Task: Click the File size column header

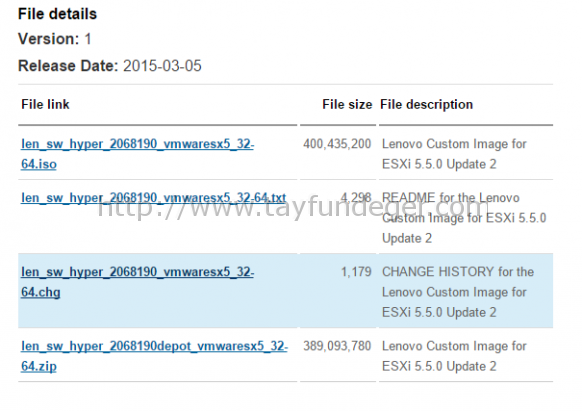Action: coord(347,104)
